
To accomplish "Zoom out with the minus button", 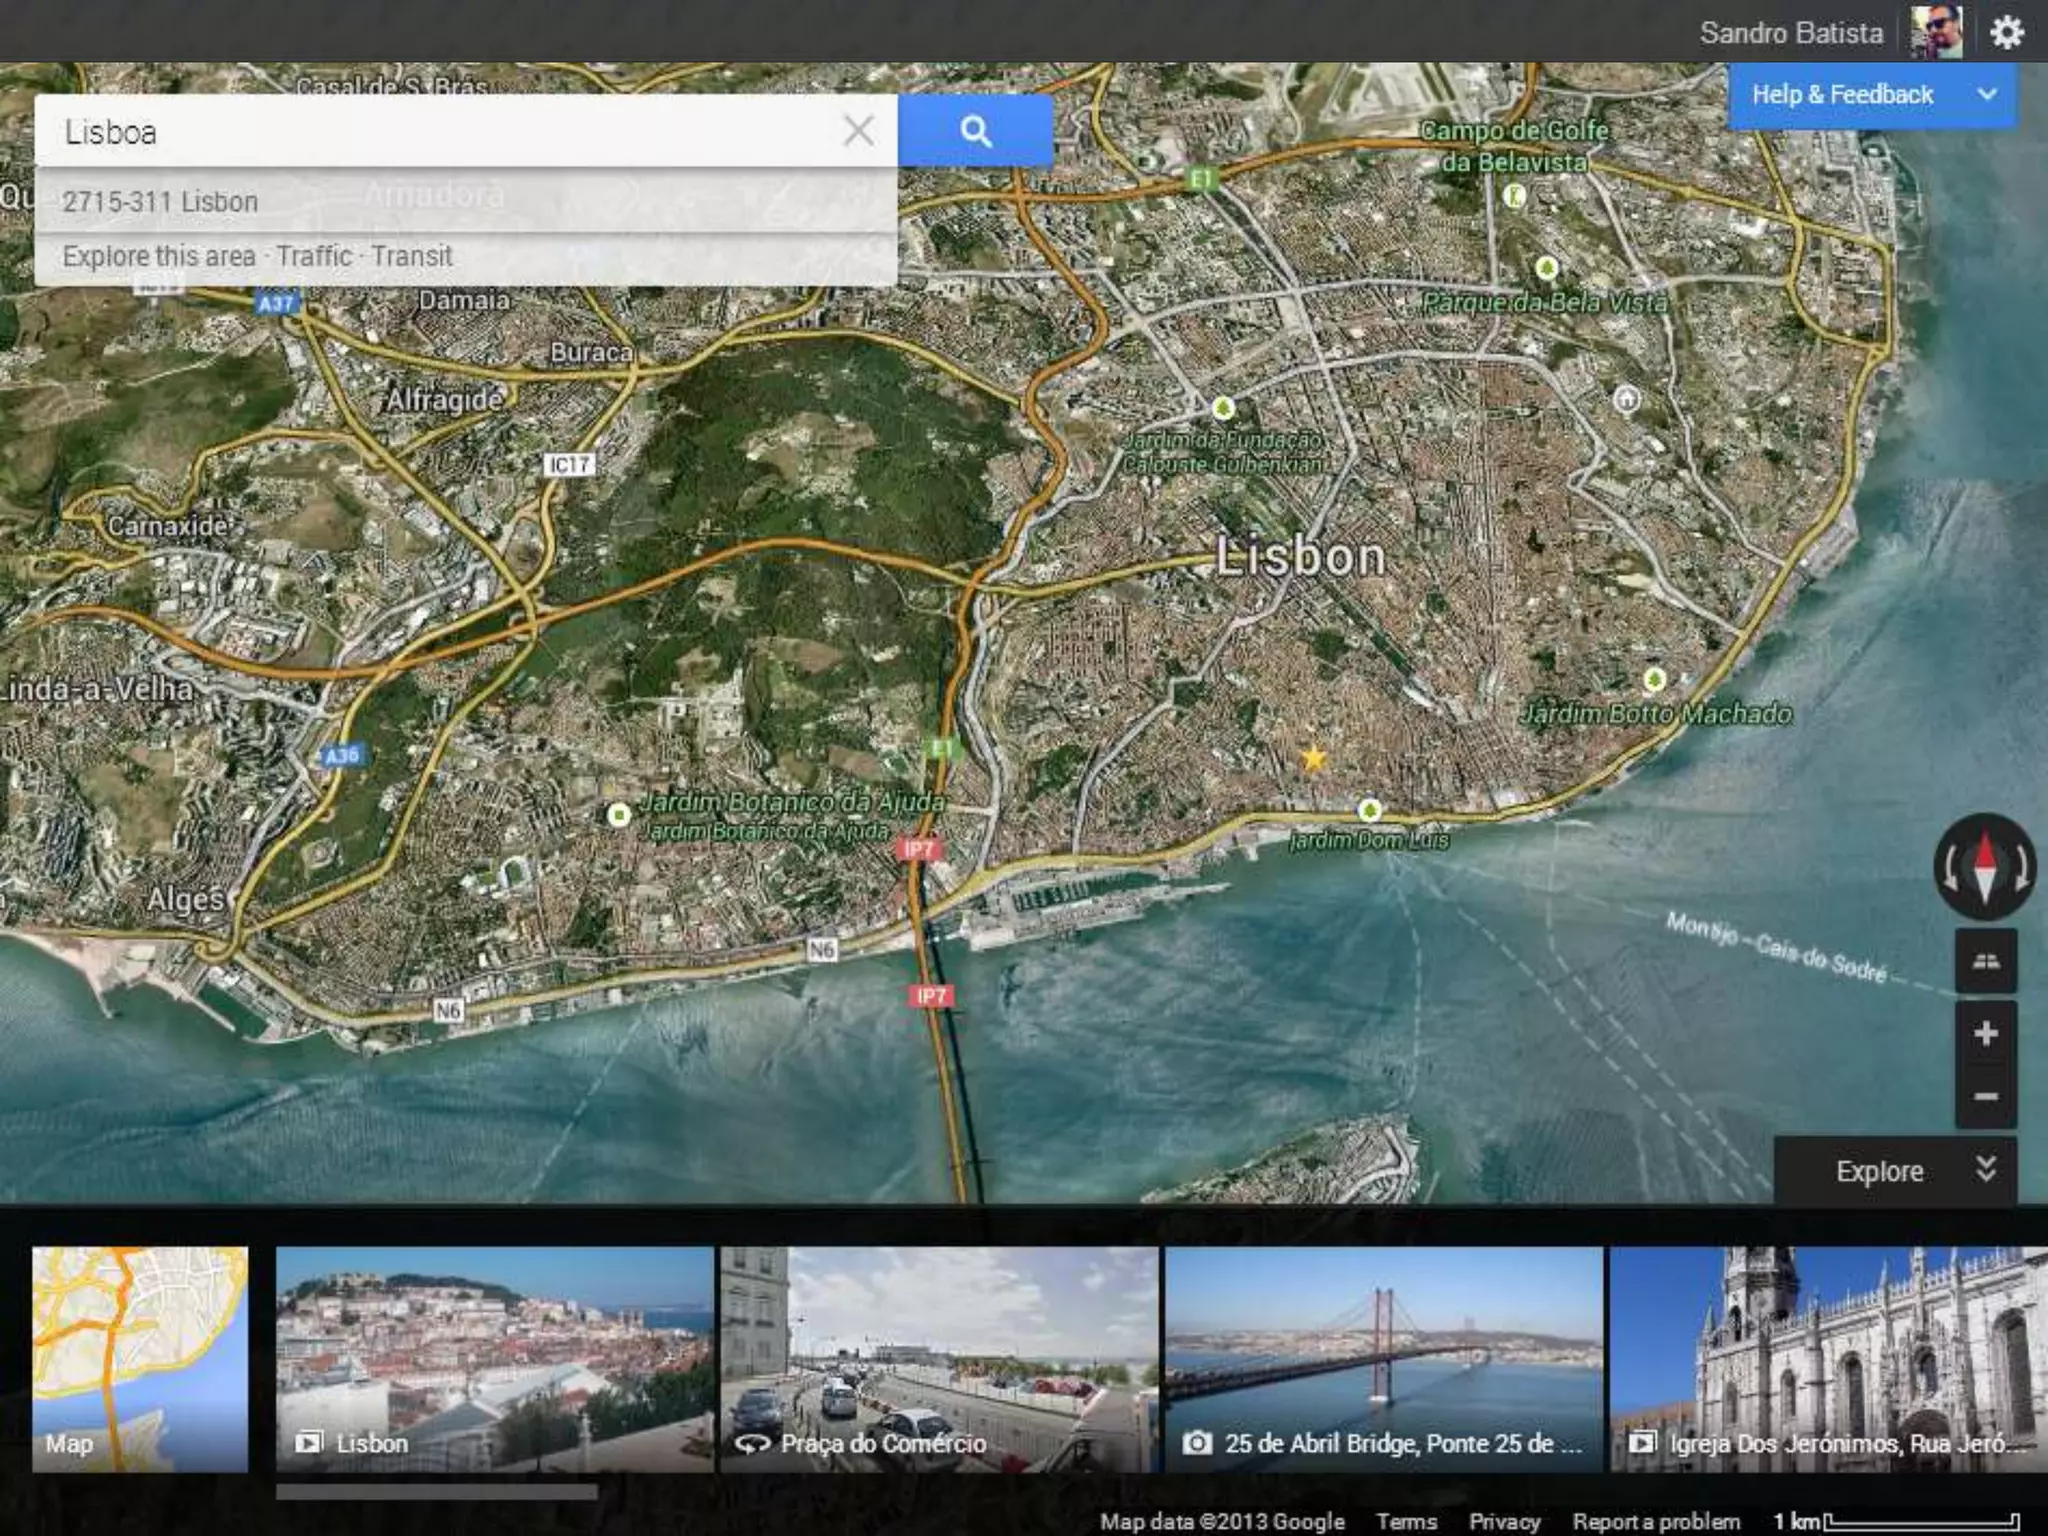I will coord(1985,1096).
